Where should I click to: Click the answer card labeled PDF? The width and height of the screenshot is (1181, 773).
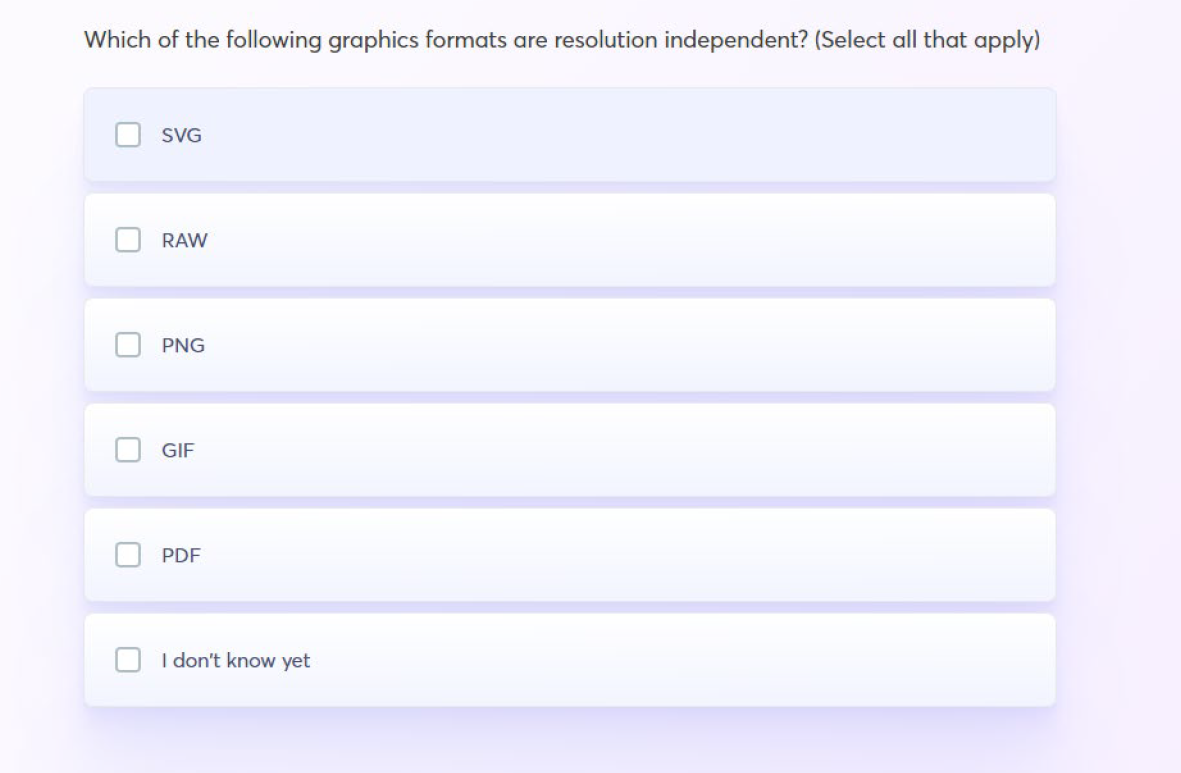tap(568, 555)
